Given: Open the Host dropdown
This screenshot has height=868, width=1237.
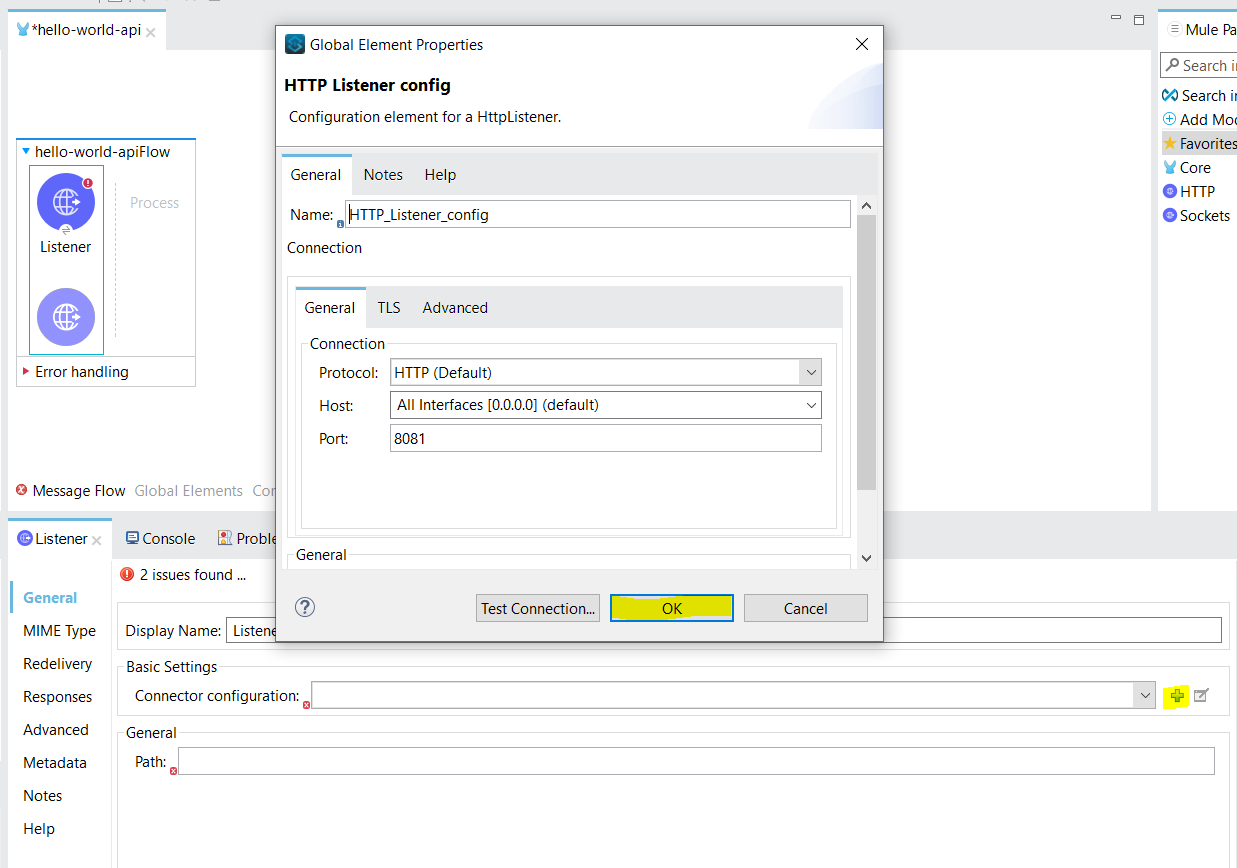Looking at the screenshot, I should coord(811,405).
